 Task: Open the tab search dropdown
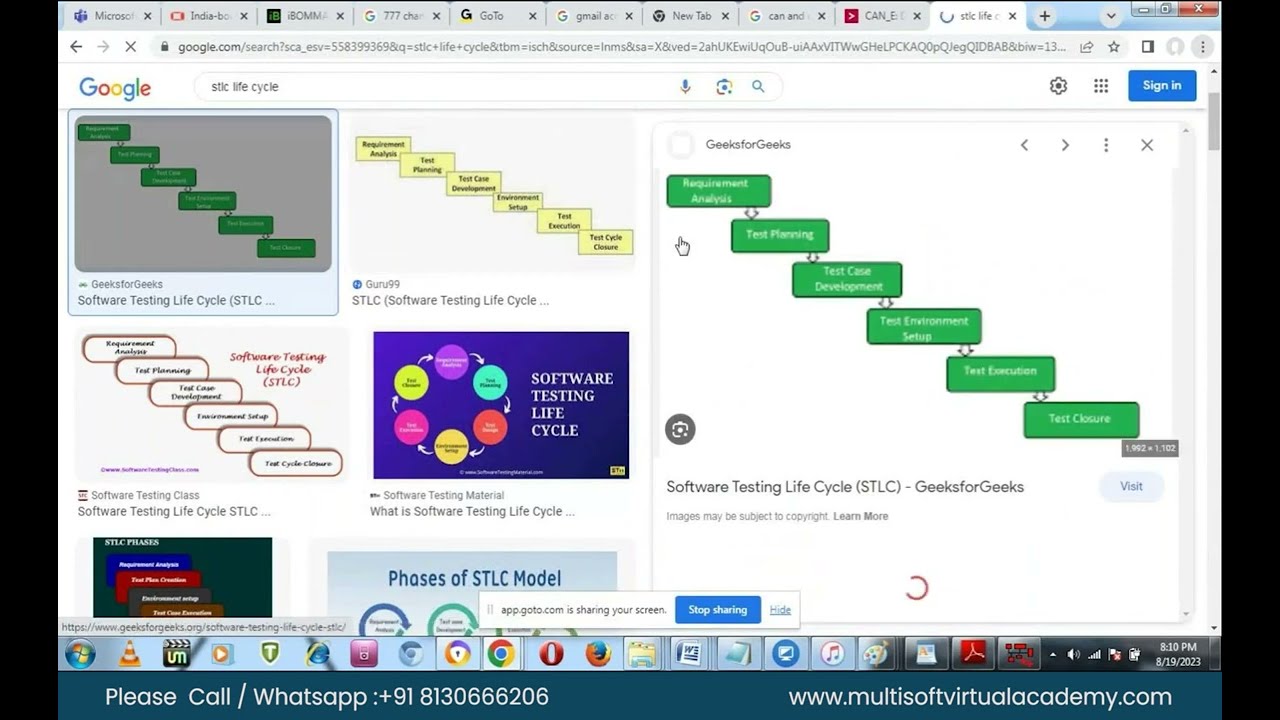[1110, 16]
